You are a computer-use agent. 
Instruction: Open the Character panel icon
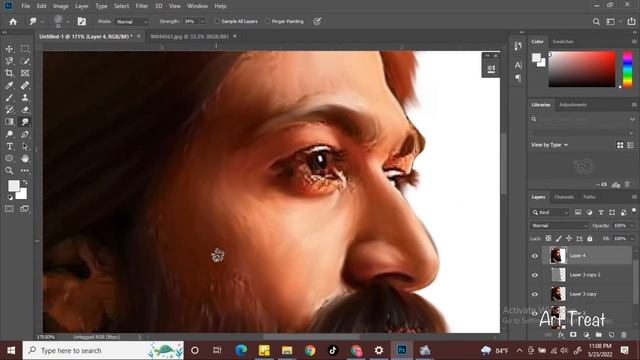tap(518, 64)
